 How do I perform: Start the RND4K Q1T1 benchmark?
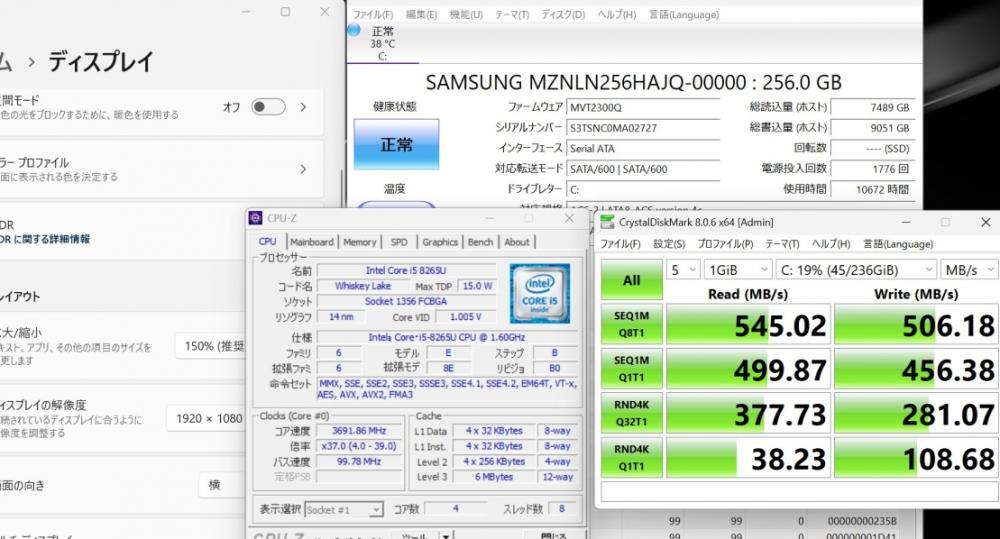tap(631, 457)
